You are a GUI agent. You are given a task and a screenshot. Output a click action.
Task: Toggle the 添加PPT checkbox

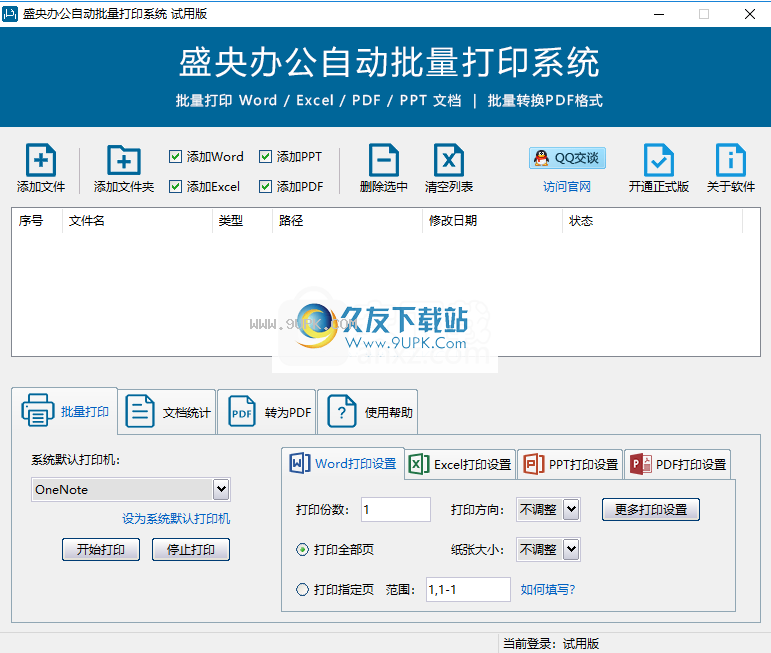(265, 156)
